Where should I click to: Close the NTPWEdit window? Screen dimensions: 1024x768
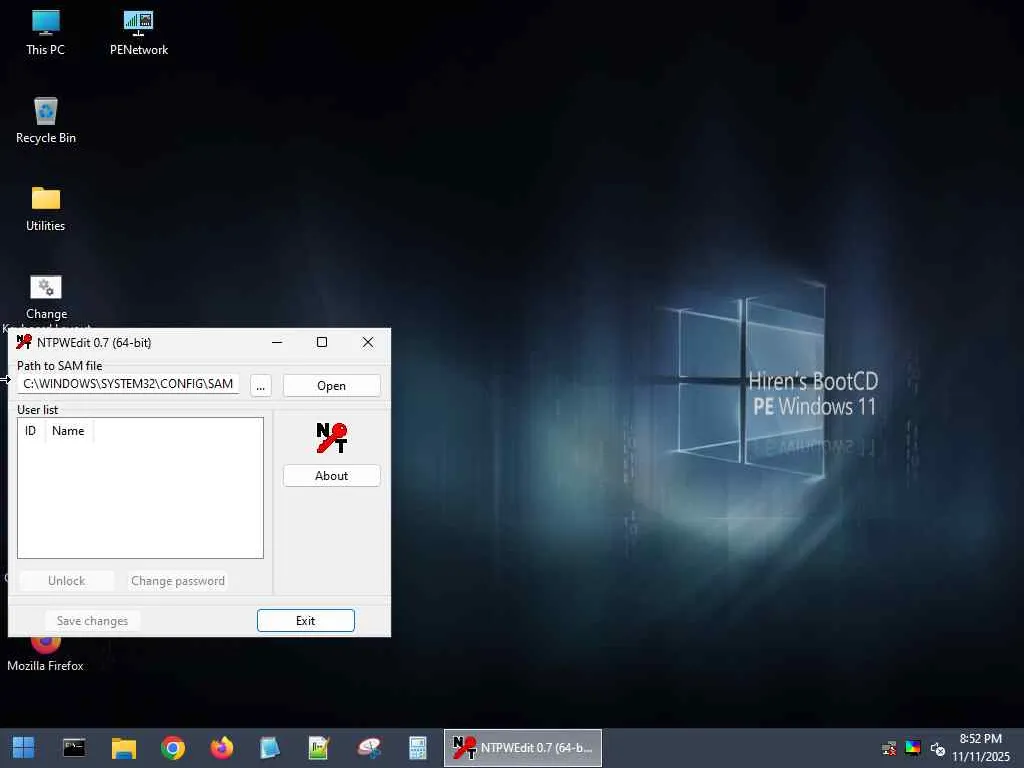pos(368,342)
